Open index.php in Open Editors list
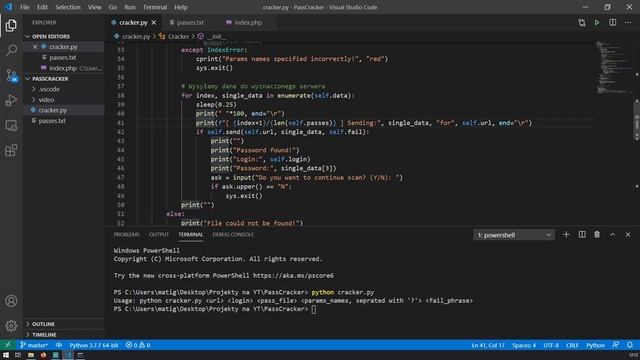 [x=63, y=68]
